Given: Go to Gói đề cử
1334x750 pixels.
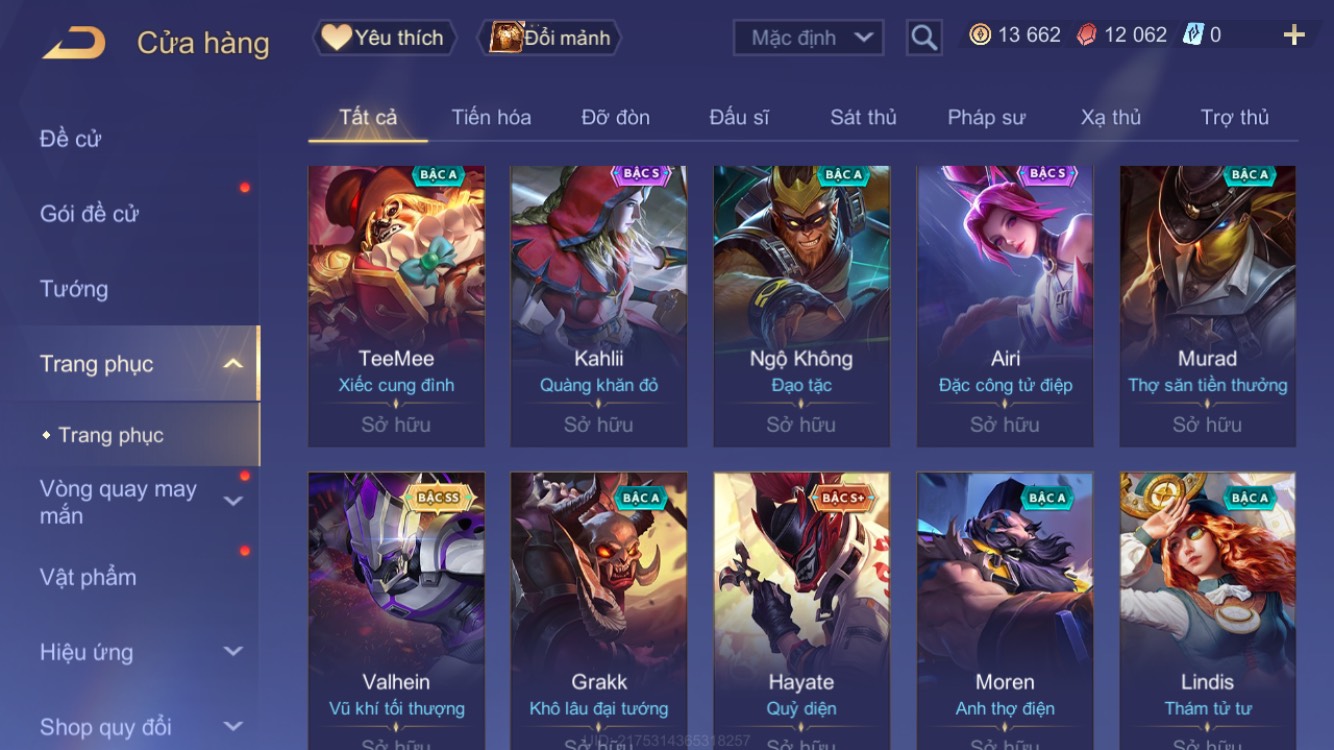Looking at the screenshot, I should [89, 214].
